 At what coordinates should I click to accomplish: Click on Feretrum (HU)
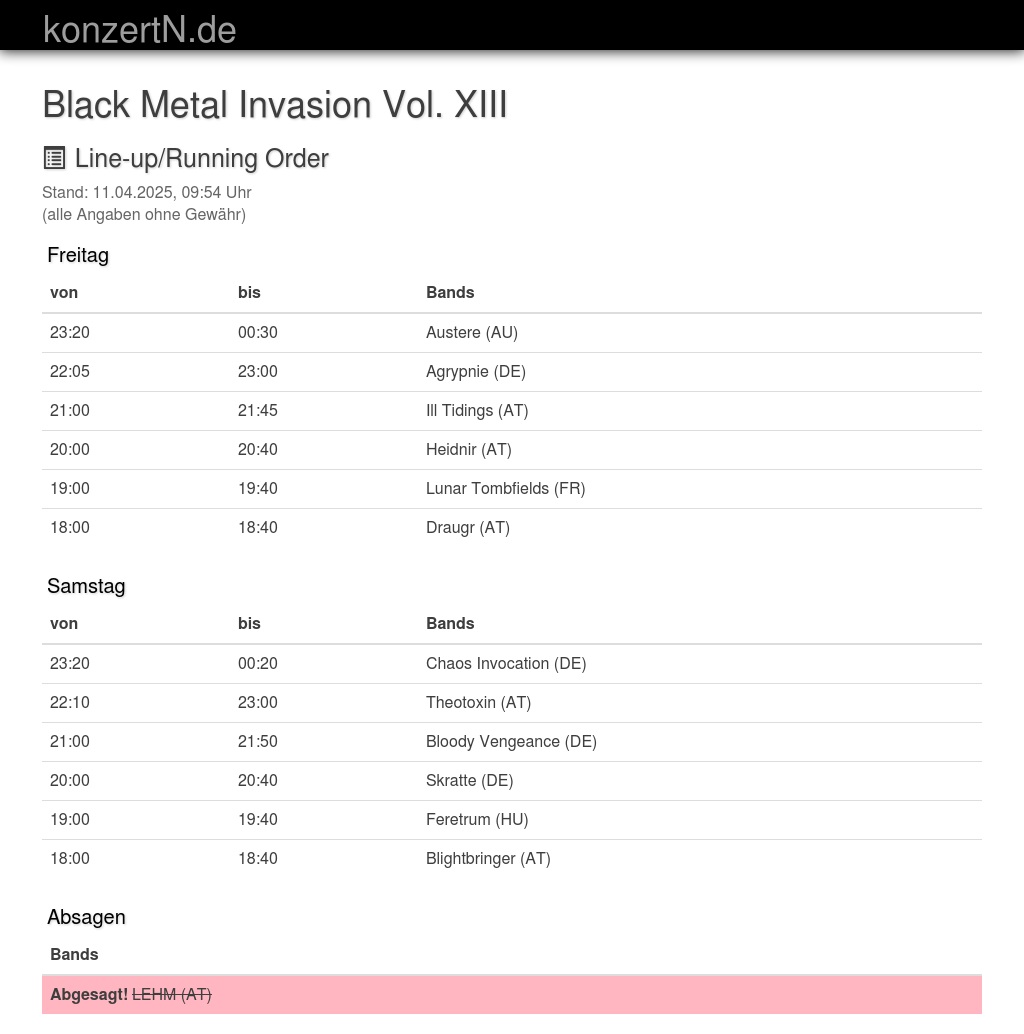coord(476,820)
